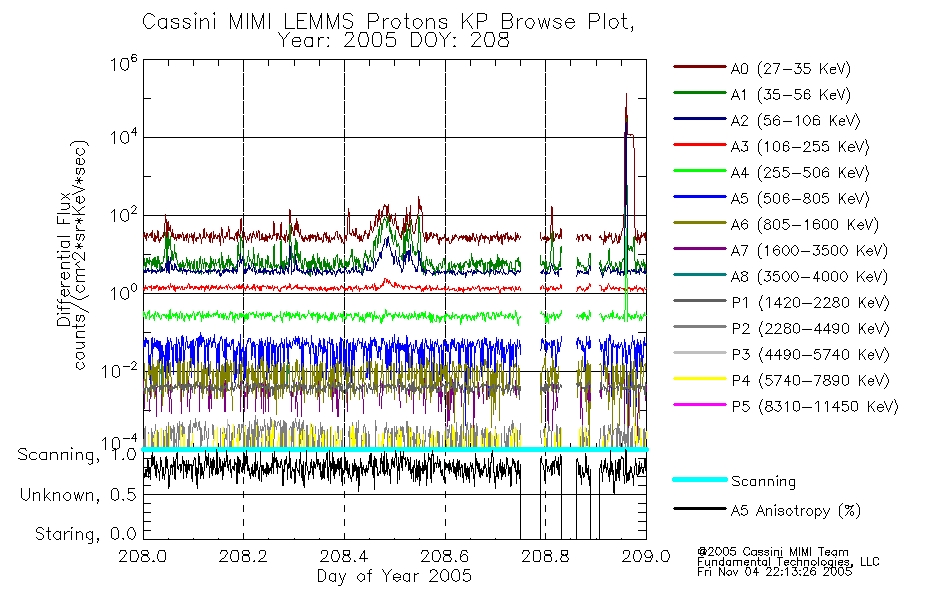Click the Unknown, 0.5 axis label
Image resolution: width=950 pixels, height=600 pixels.
[x=78, y=496]
